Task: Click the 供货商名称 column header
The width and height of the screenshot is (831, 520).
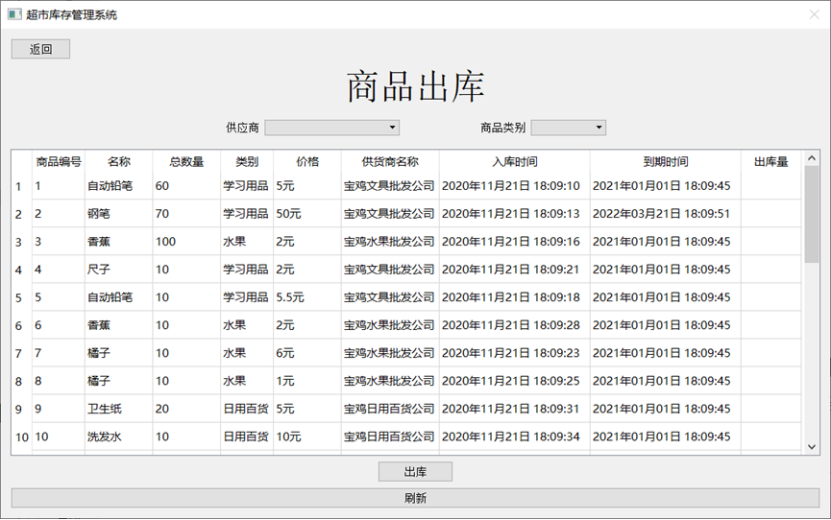Action: point(390,162)
